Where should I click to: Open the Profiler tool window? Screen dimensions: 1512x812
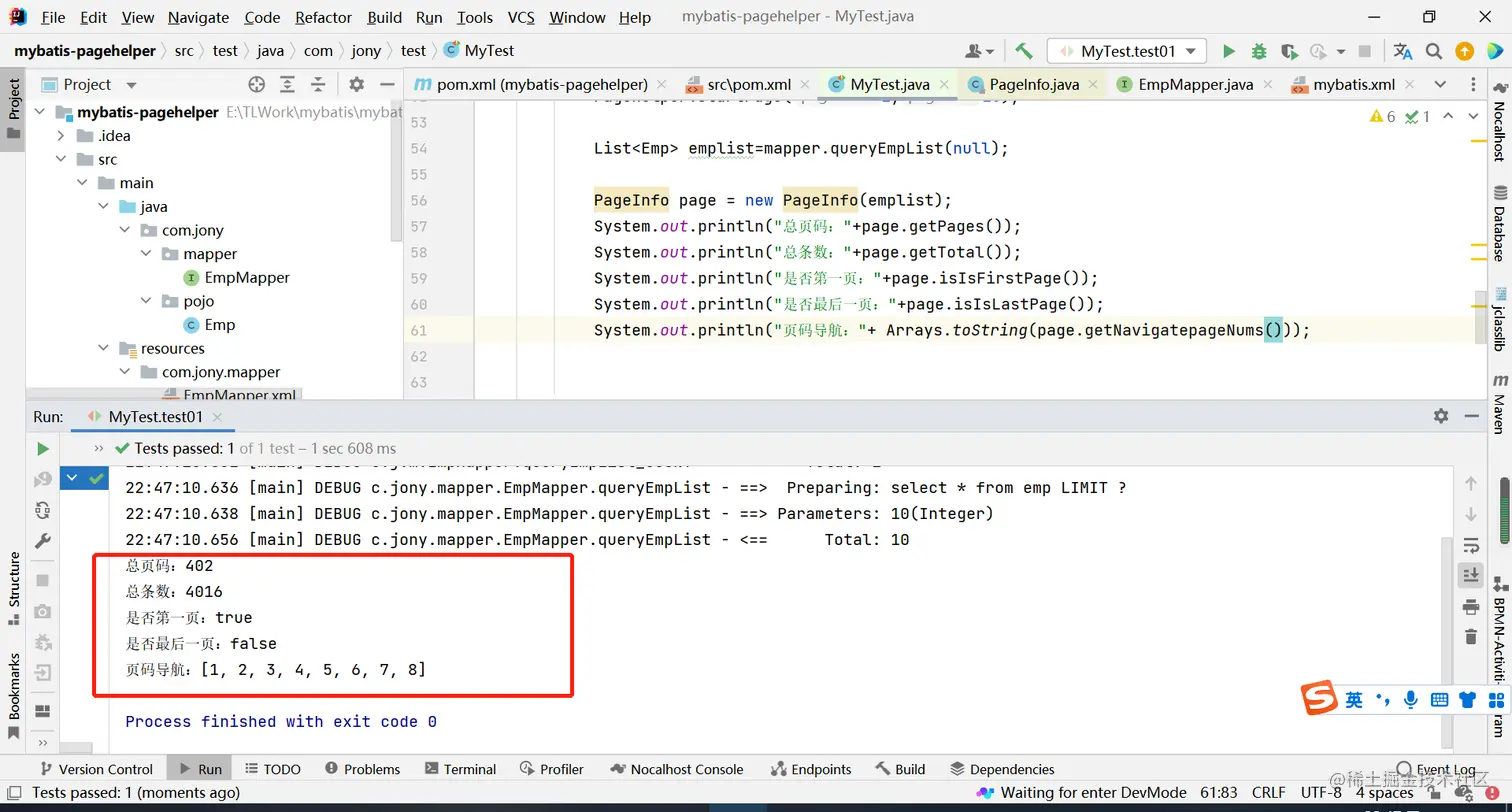coord(551,769)
